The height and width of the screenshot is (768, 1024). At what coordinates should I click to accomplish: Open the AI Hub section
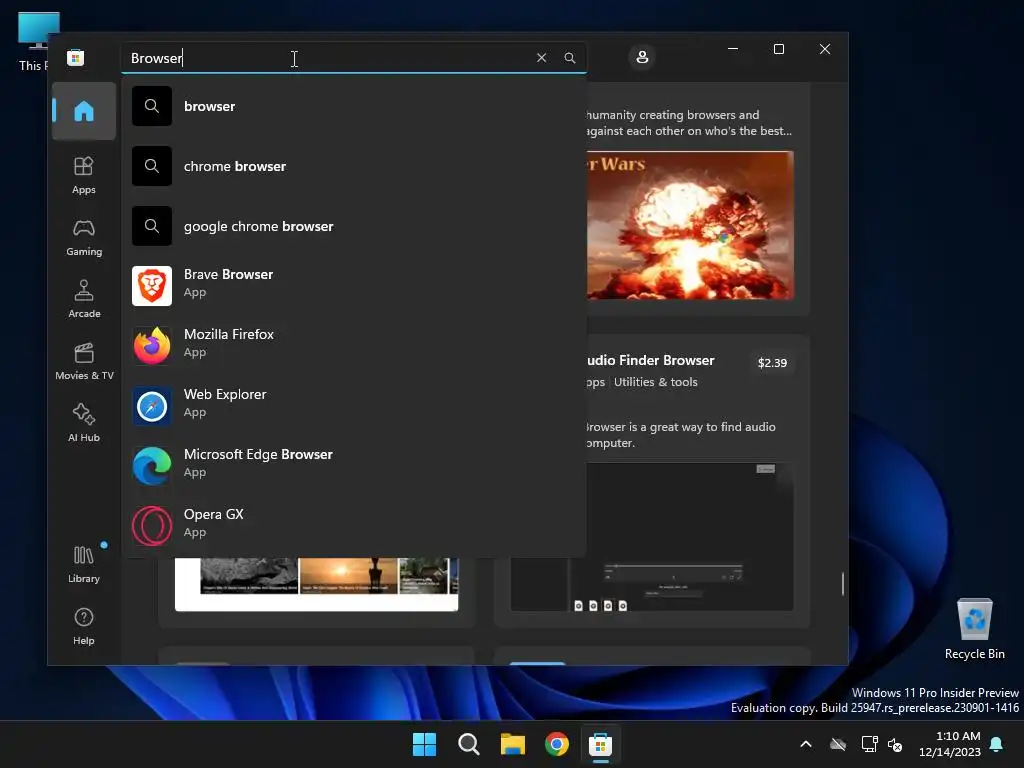click(x=84, y=423)
